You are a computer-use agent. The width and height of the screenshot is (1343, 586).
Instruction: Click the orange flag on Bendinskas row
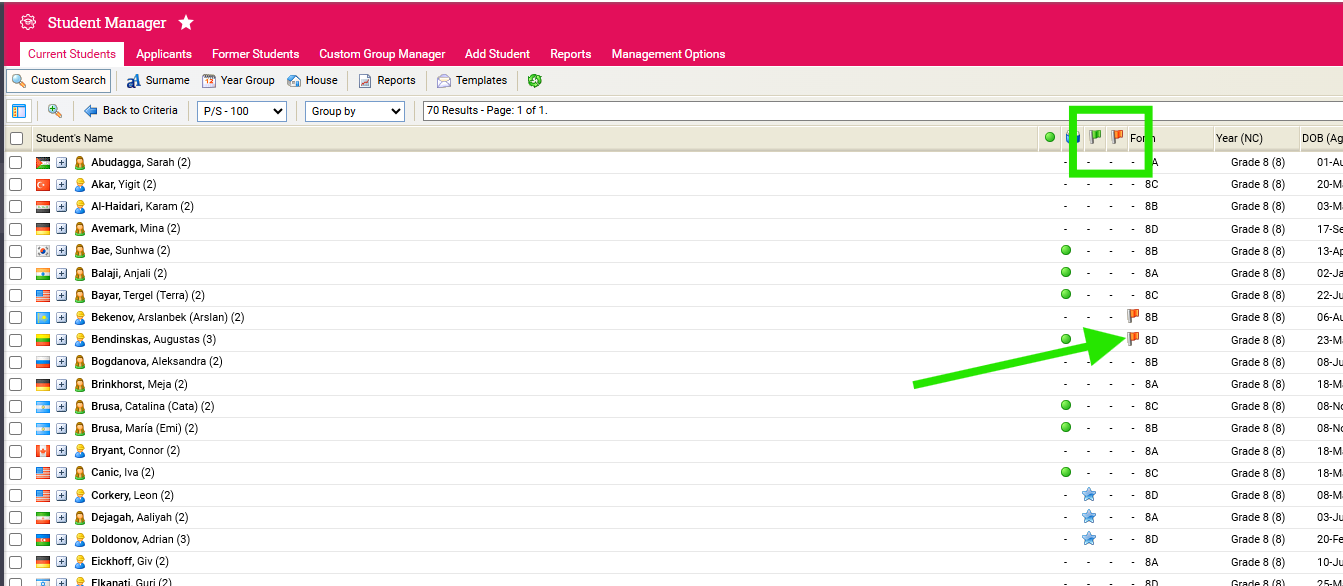pos(1132,339)
